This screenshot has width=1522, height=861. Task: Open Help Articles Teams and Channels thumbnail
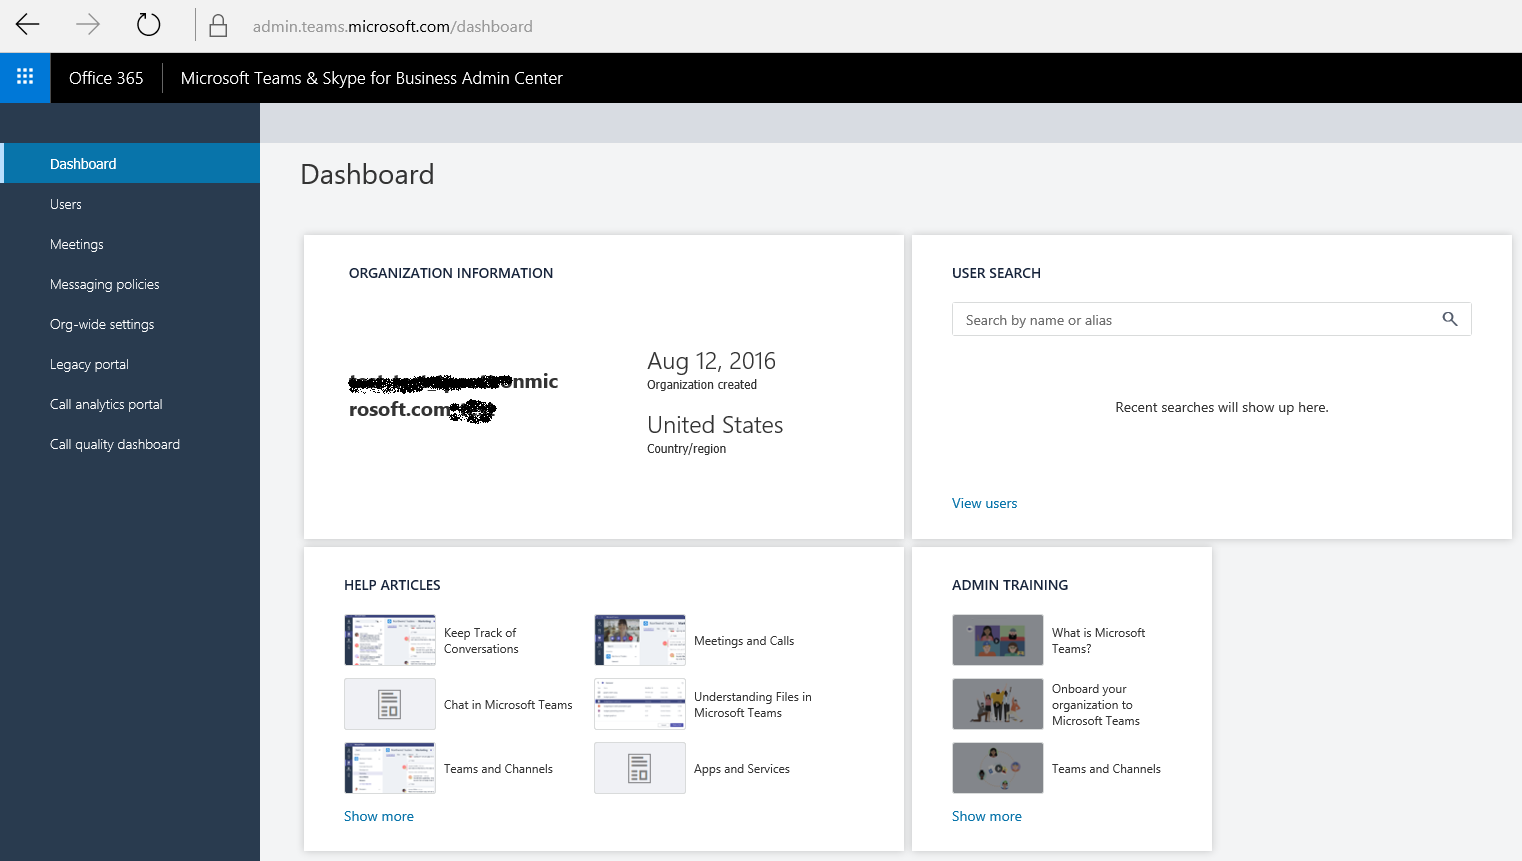[390, 768]
